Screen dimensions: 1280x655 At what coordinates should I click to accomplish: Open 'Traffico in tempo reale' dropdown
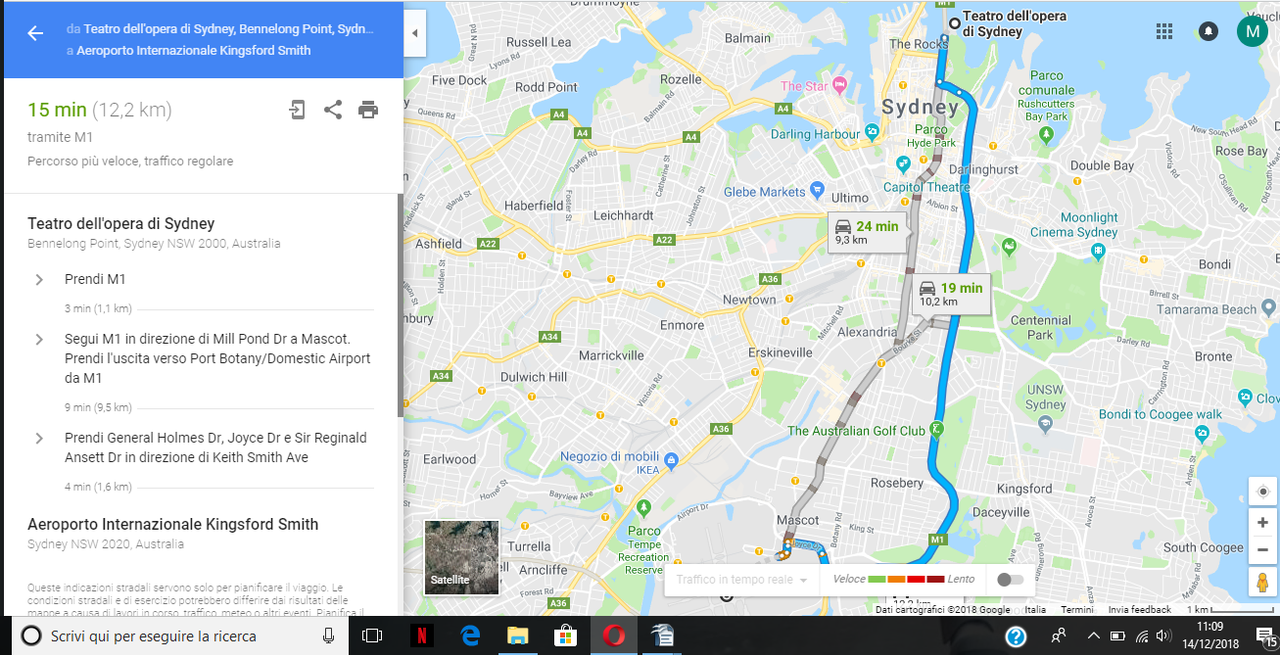[x=741, y=579]
